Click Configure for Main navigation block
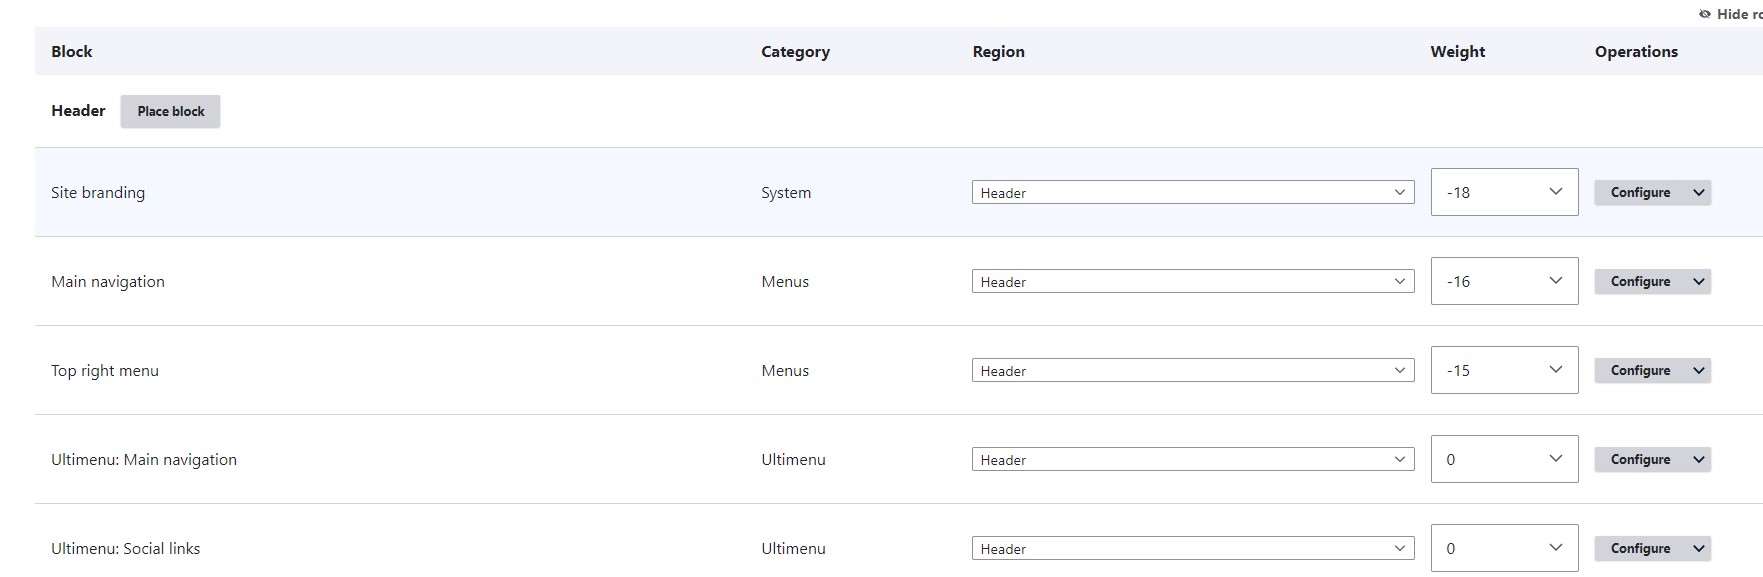Screen dimensions: 1763x577 [1640, 281]
